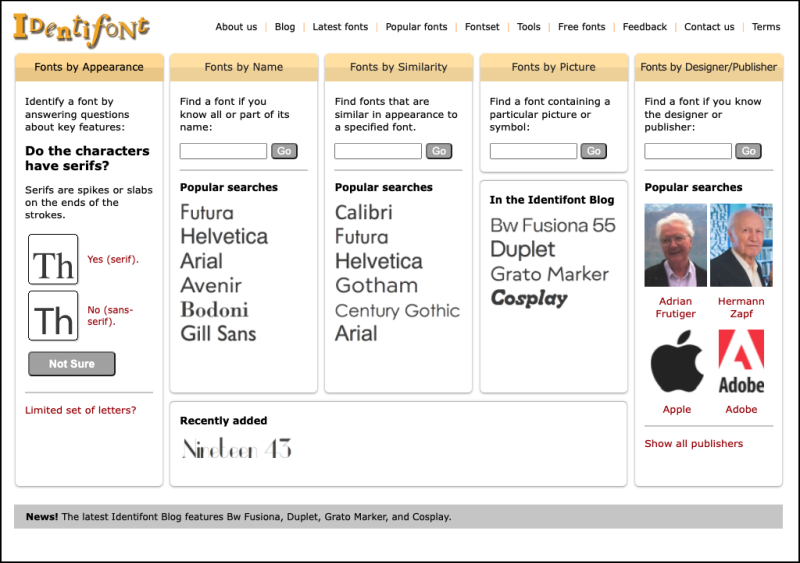Open the Apple logo publisher
This screenshot has width=800, height=563.
coord(677,361)
